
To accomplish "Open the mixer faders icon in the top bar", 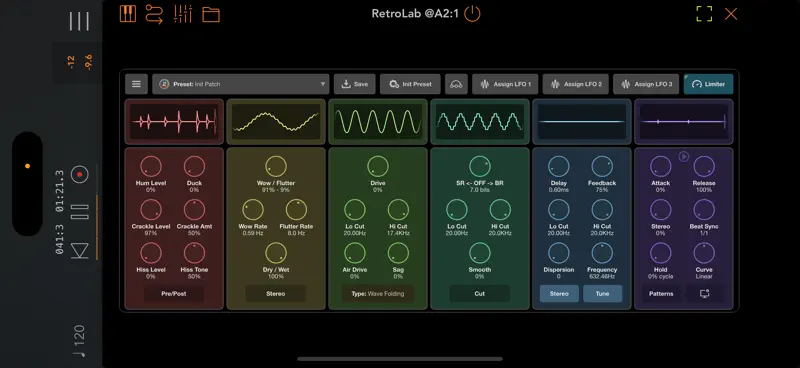I will [x=183, y=14].
